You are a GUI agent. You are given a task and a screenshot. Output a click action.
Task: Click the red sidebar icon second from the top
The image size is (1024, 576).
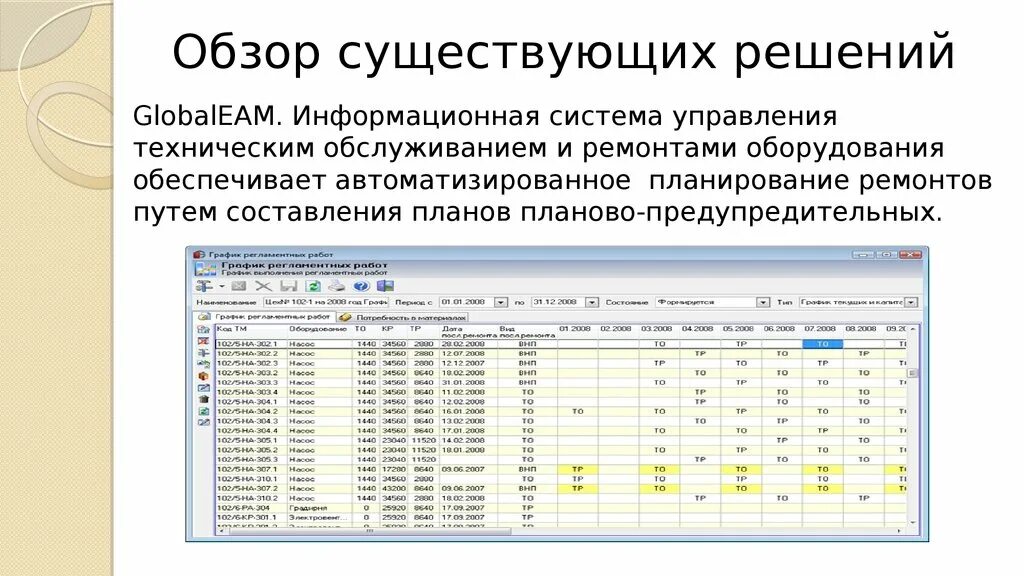tap(204, 341)
